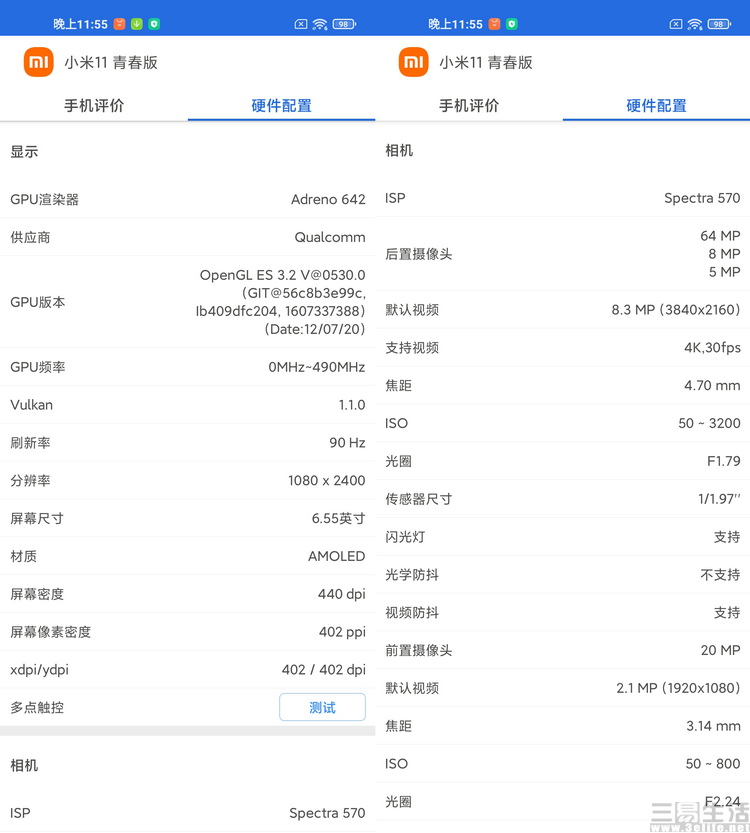Switch to 手机评价 tab in left screenshot
Screen dimensions: 750x833
(94, 105)
